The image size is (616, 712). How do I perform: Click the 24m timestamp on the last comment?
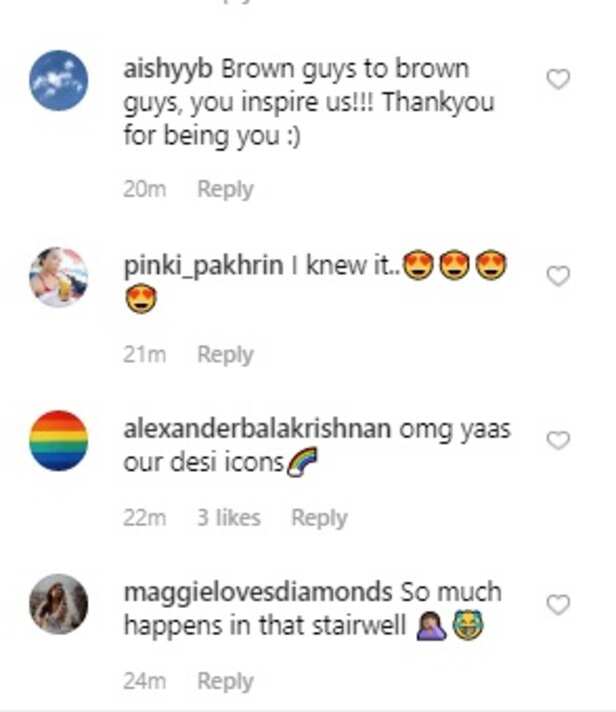[145, 681]
